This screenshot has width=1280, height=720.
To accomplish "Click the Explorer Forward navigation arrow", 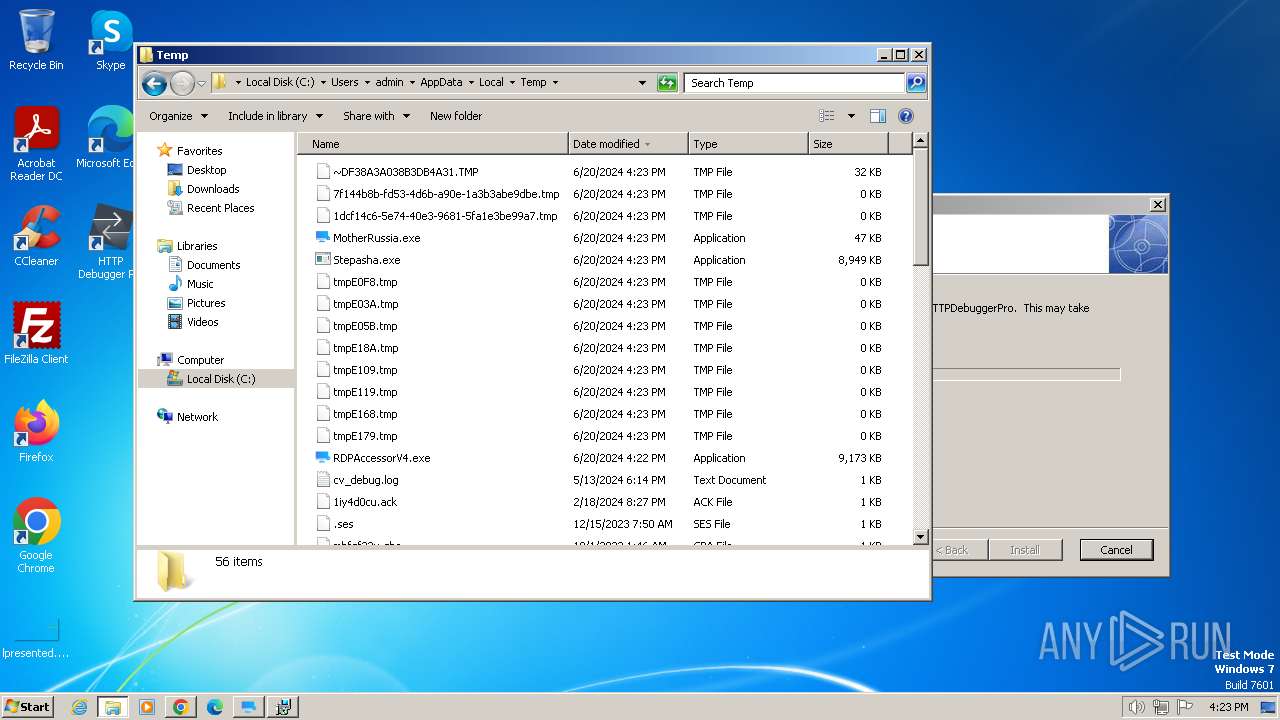I will (182, 83).
